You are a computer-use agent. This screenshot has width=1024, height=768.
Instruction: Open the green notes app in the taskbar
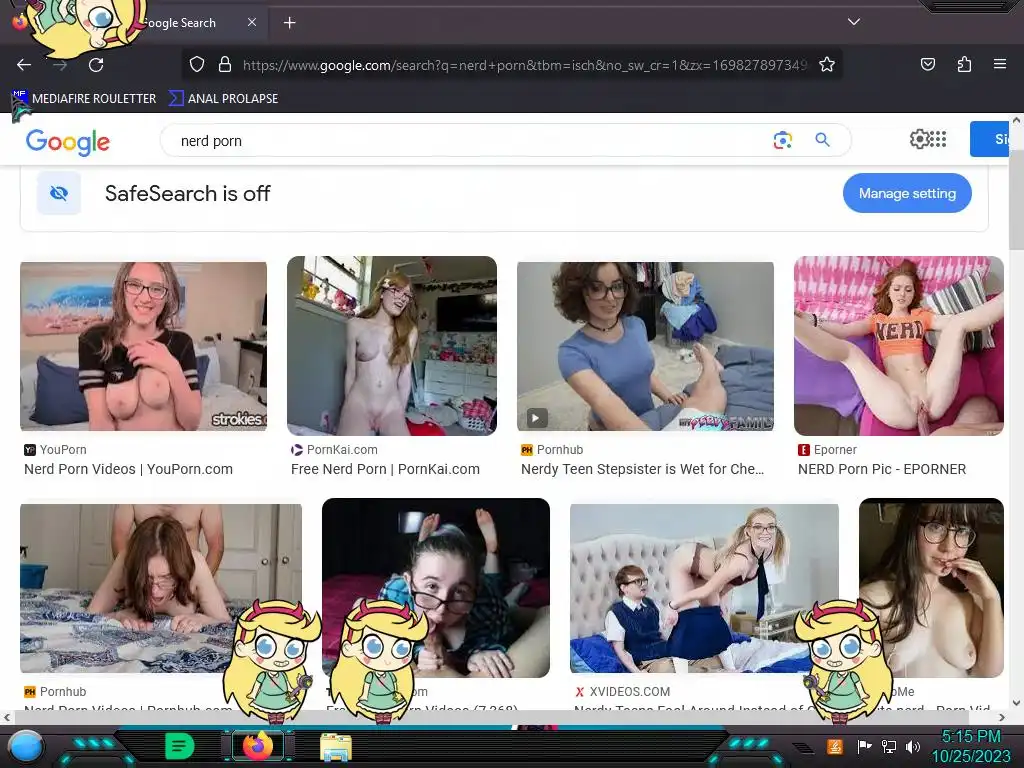tap(180, 746)
